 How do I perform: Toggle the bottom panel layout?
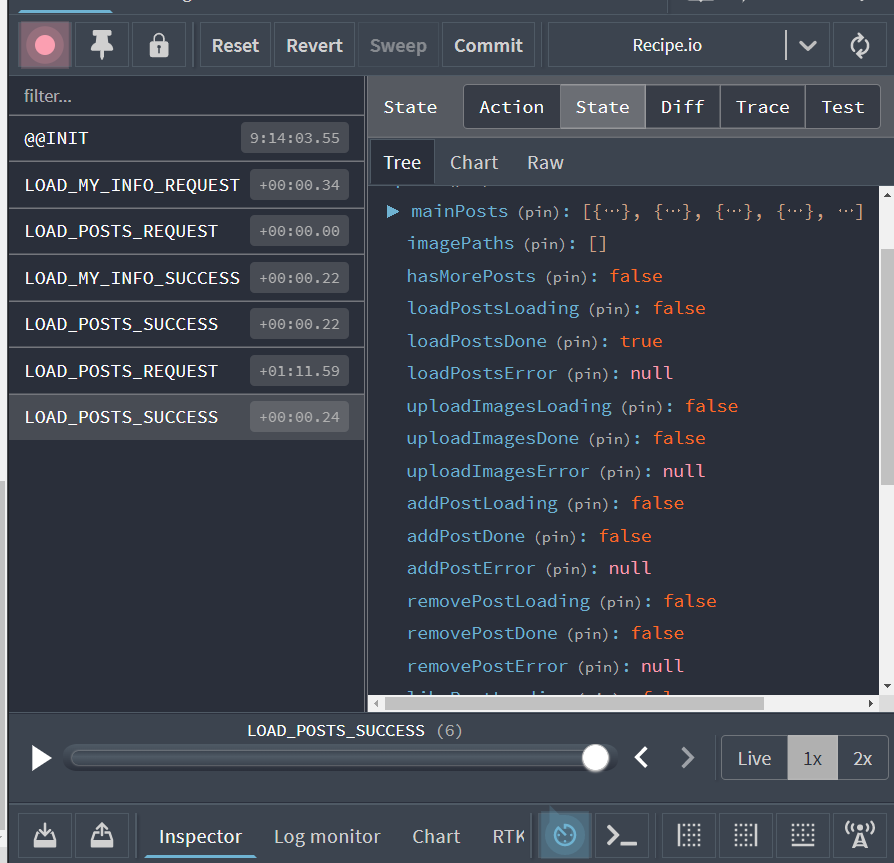pyautogui.click(x=802, y=835)
